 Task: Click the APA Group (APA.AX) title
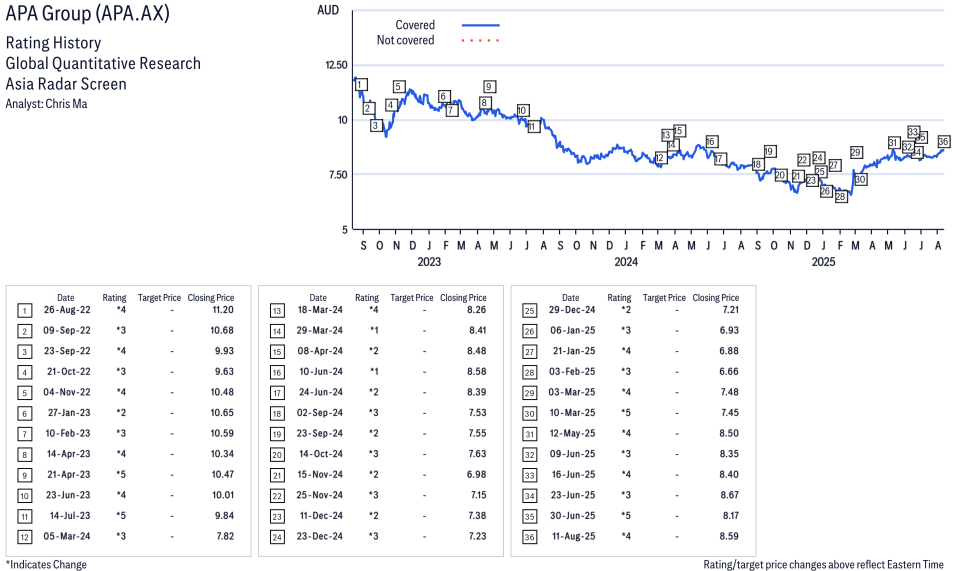pos(88,13)
